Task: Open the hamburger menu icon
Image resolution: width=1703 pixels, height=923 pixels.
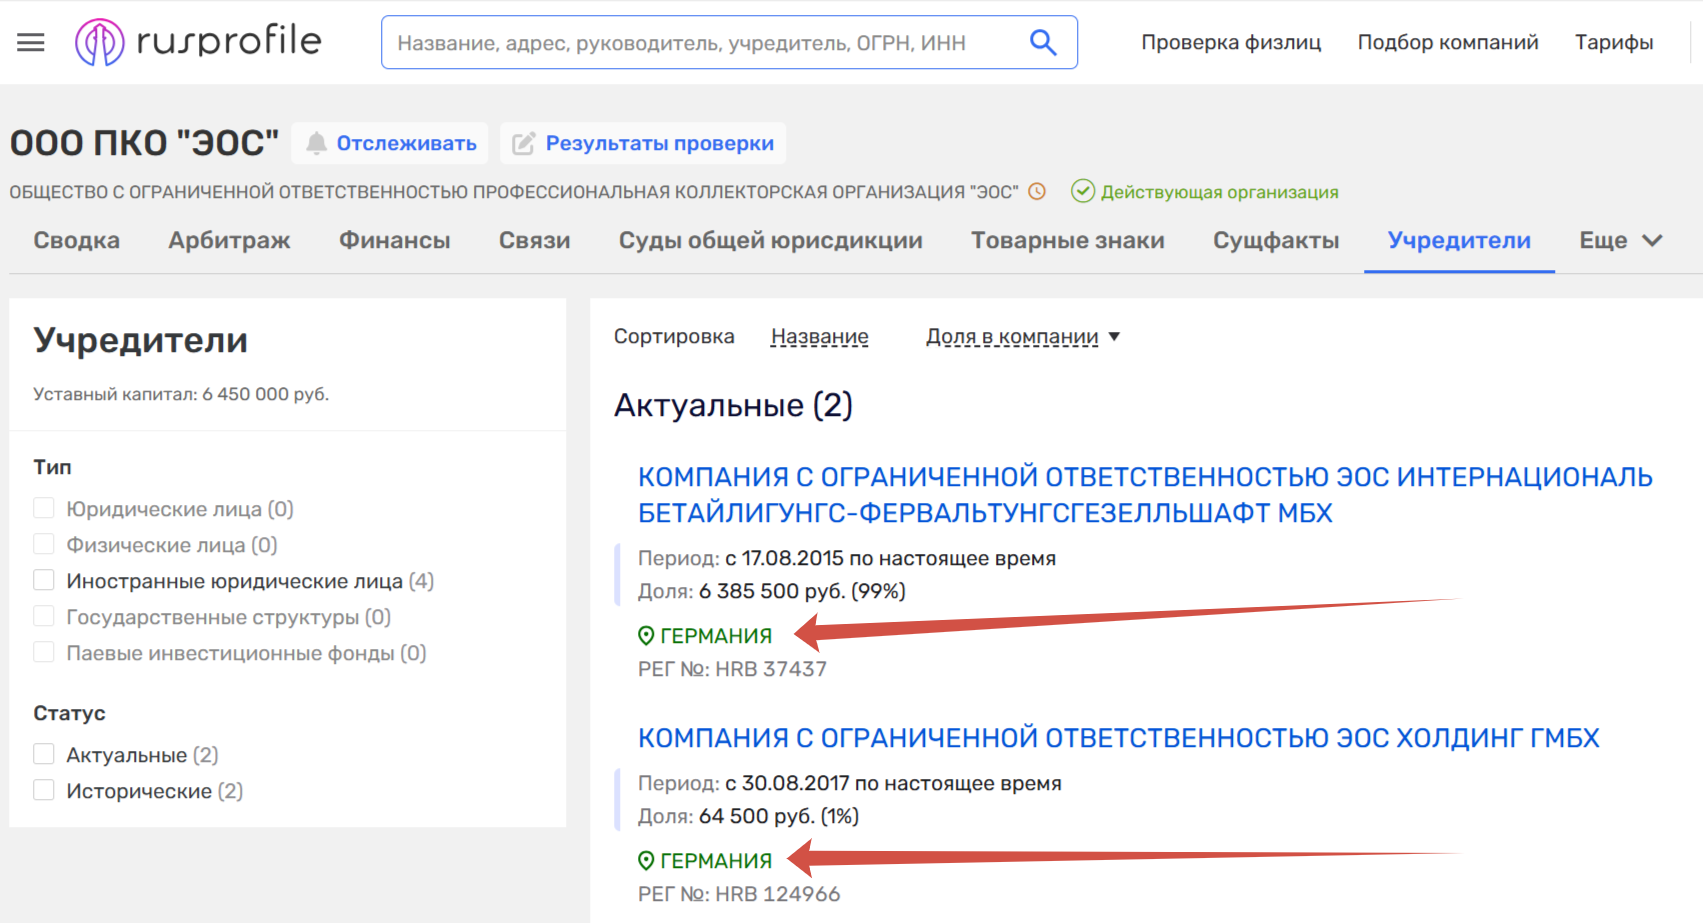Action: click(x=31, y=42)
